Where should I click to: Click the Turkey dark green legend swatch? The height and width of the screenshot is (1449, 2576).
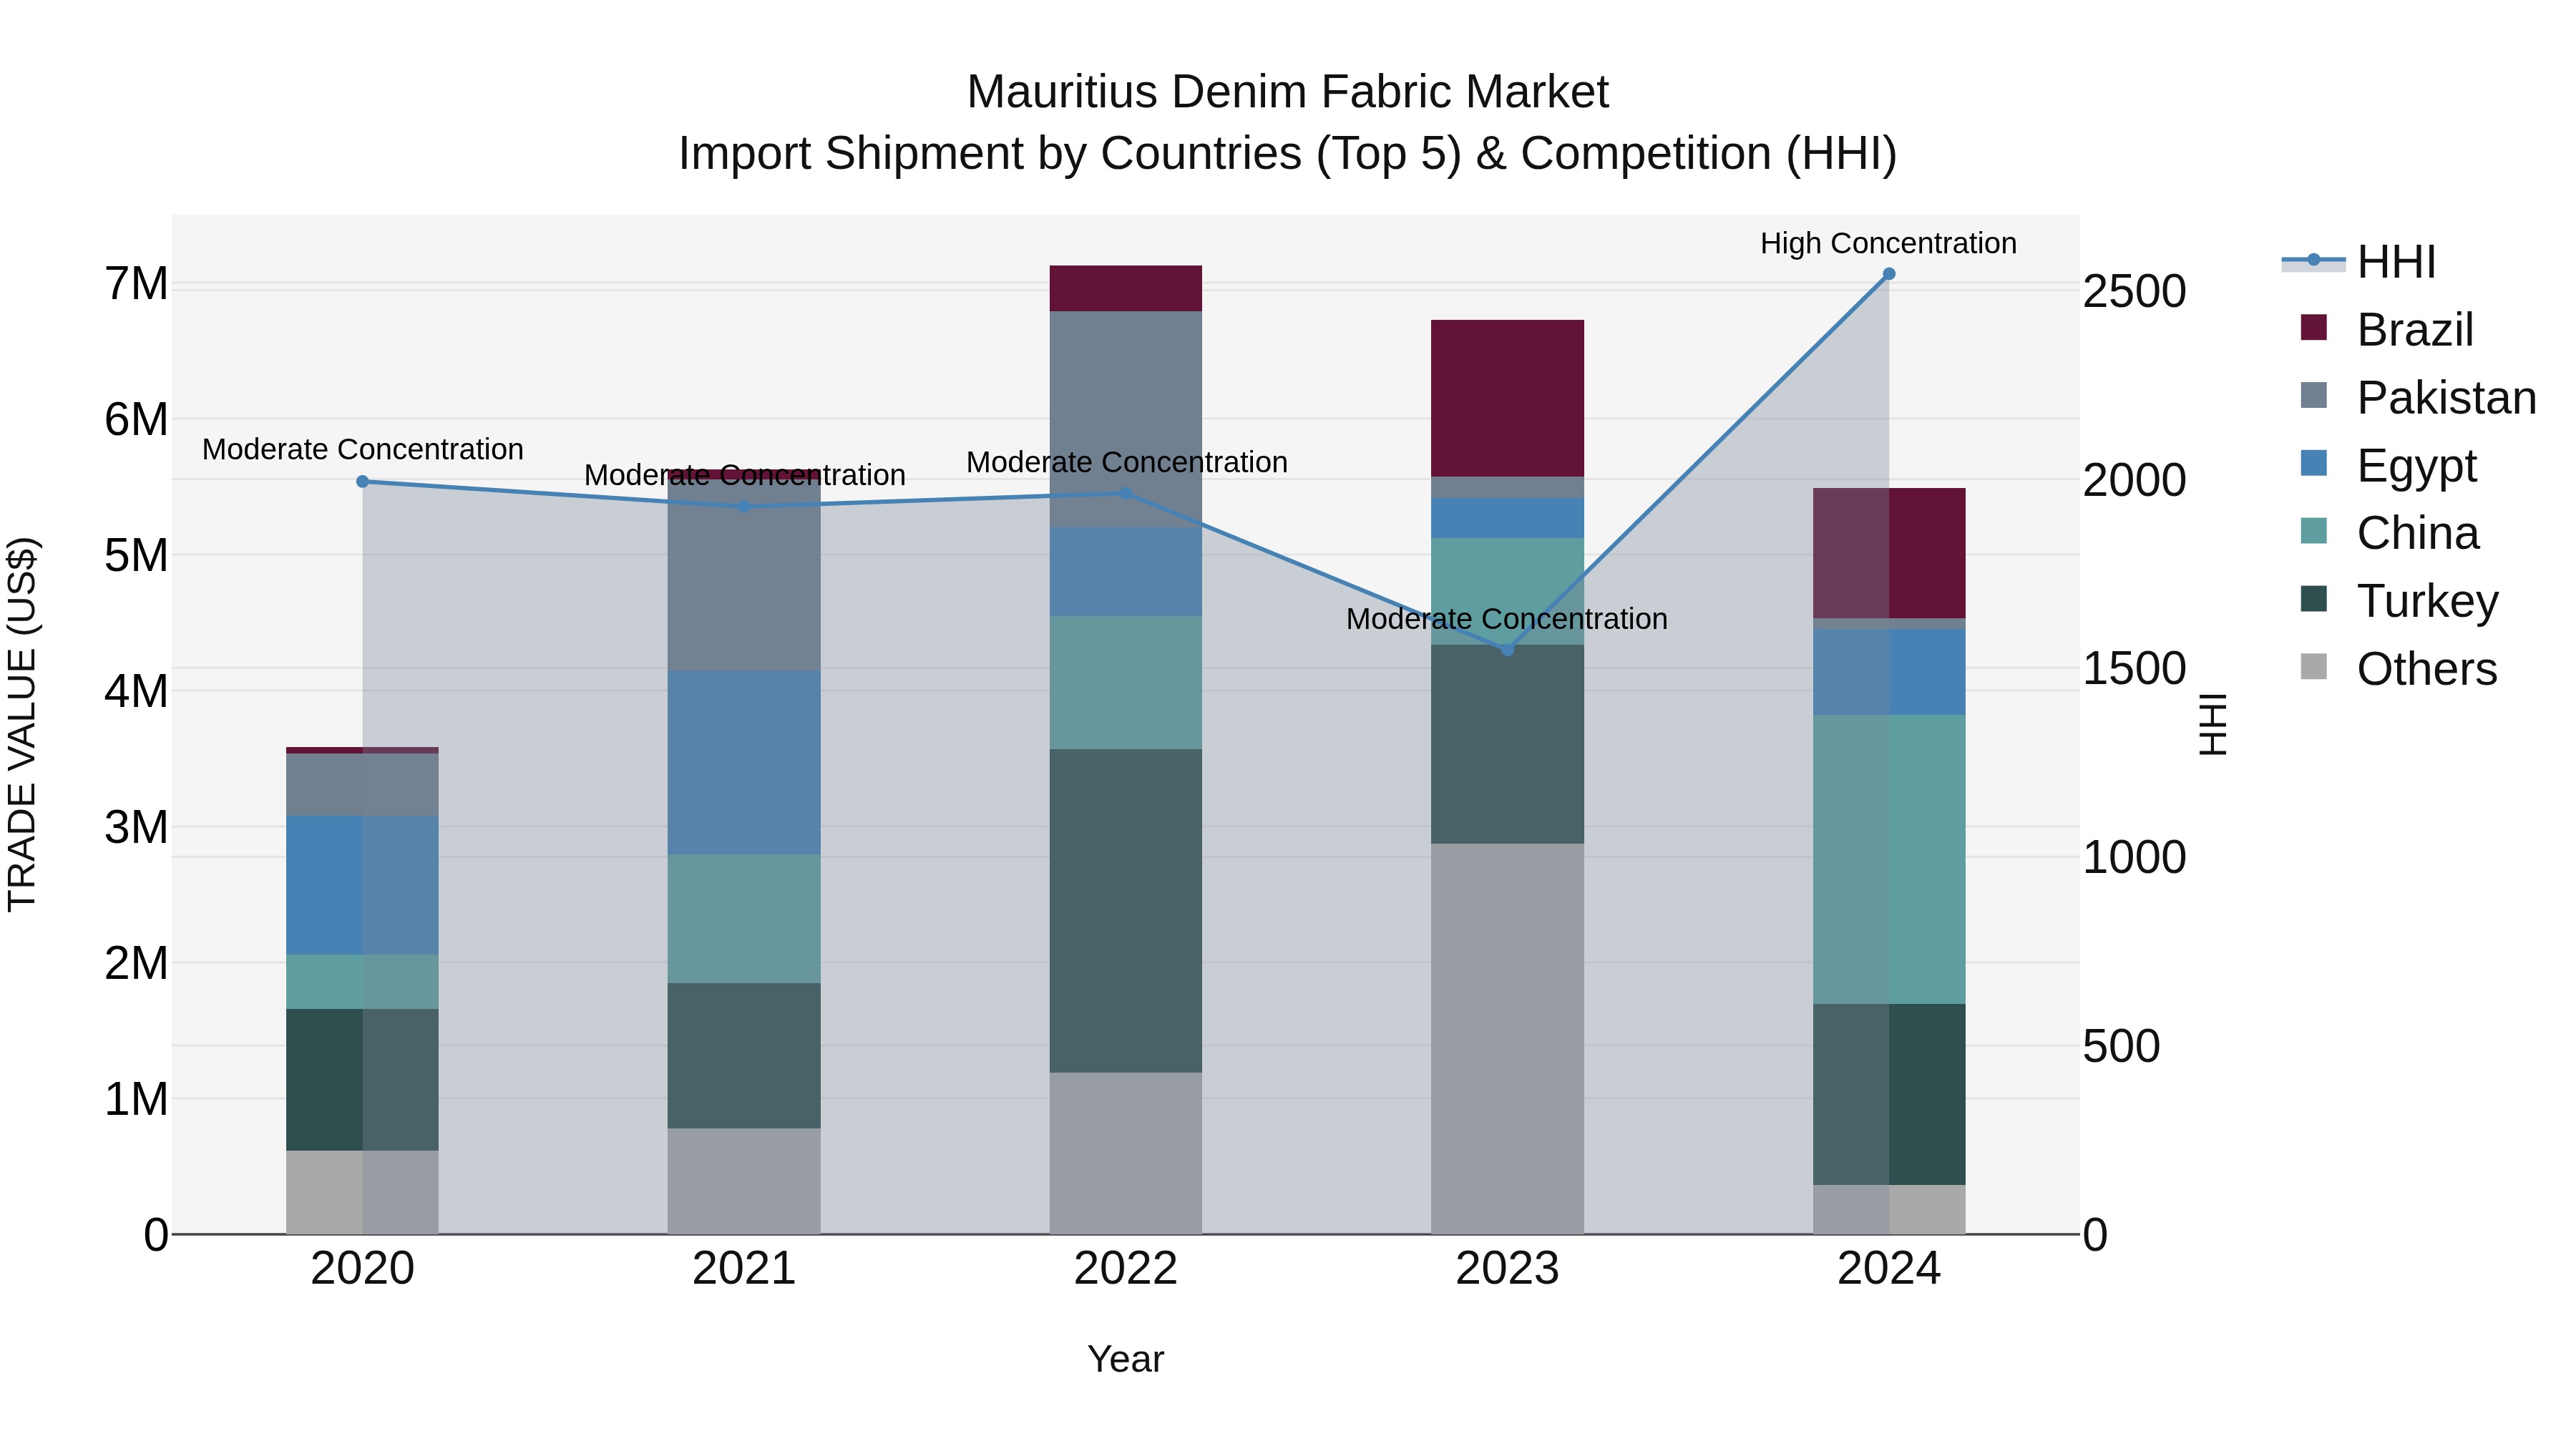pyautogui.click(x=2314, y=599)
